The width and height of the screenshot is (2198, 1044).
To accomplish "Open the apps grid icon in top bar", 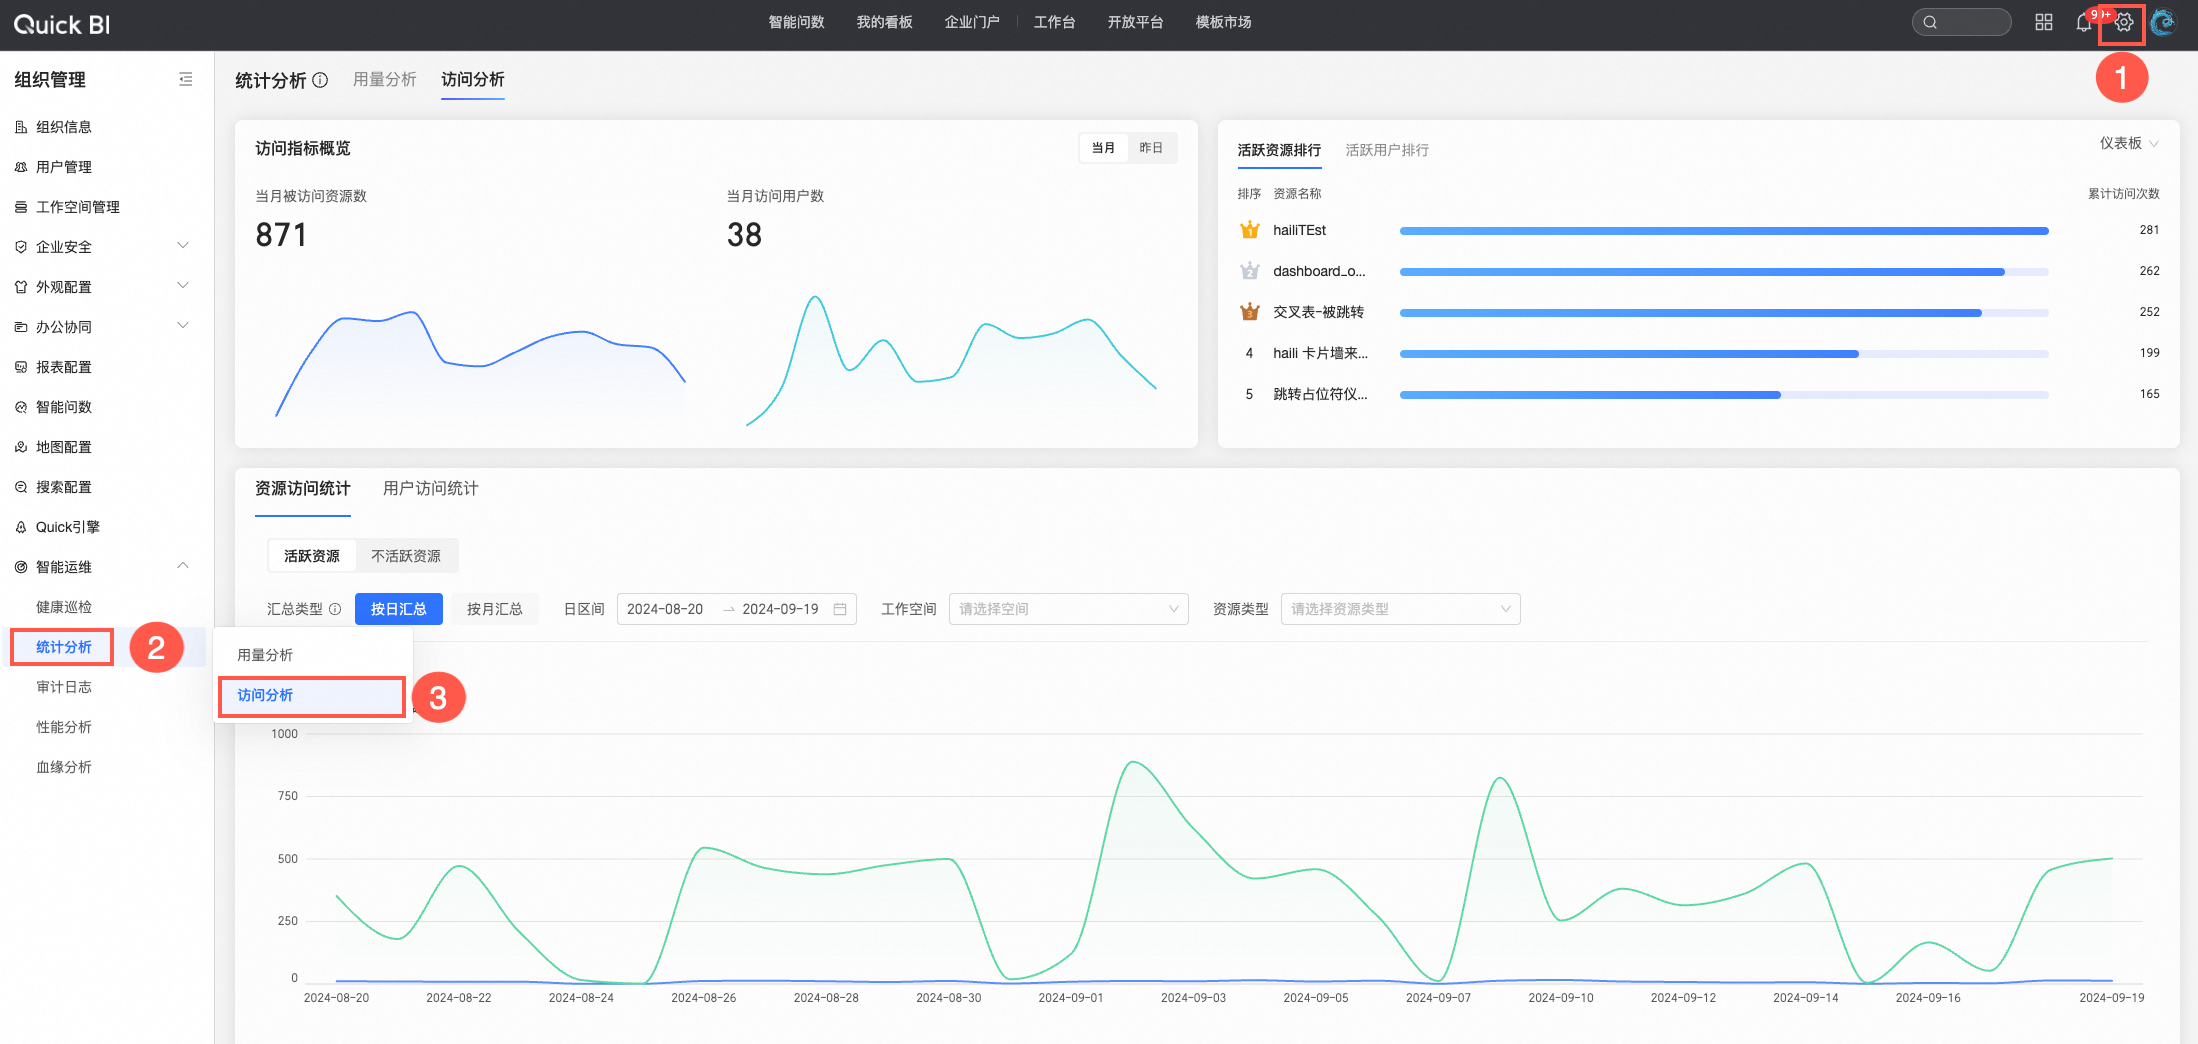I will click(2044, 22).
